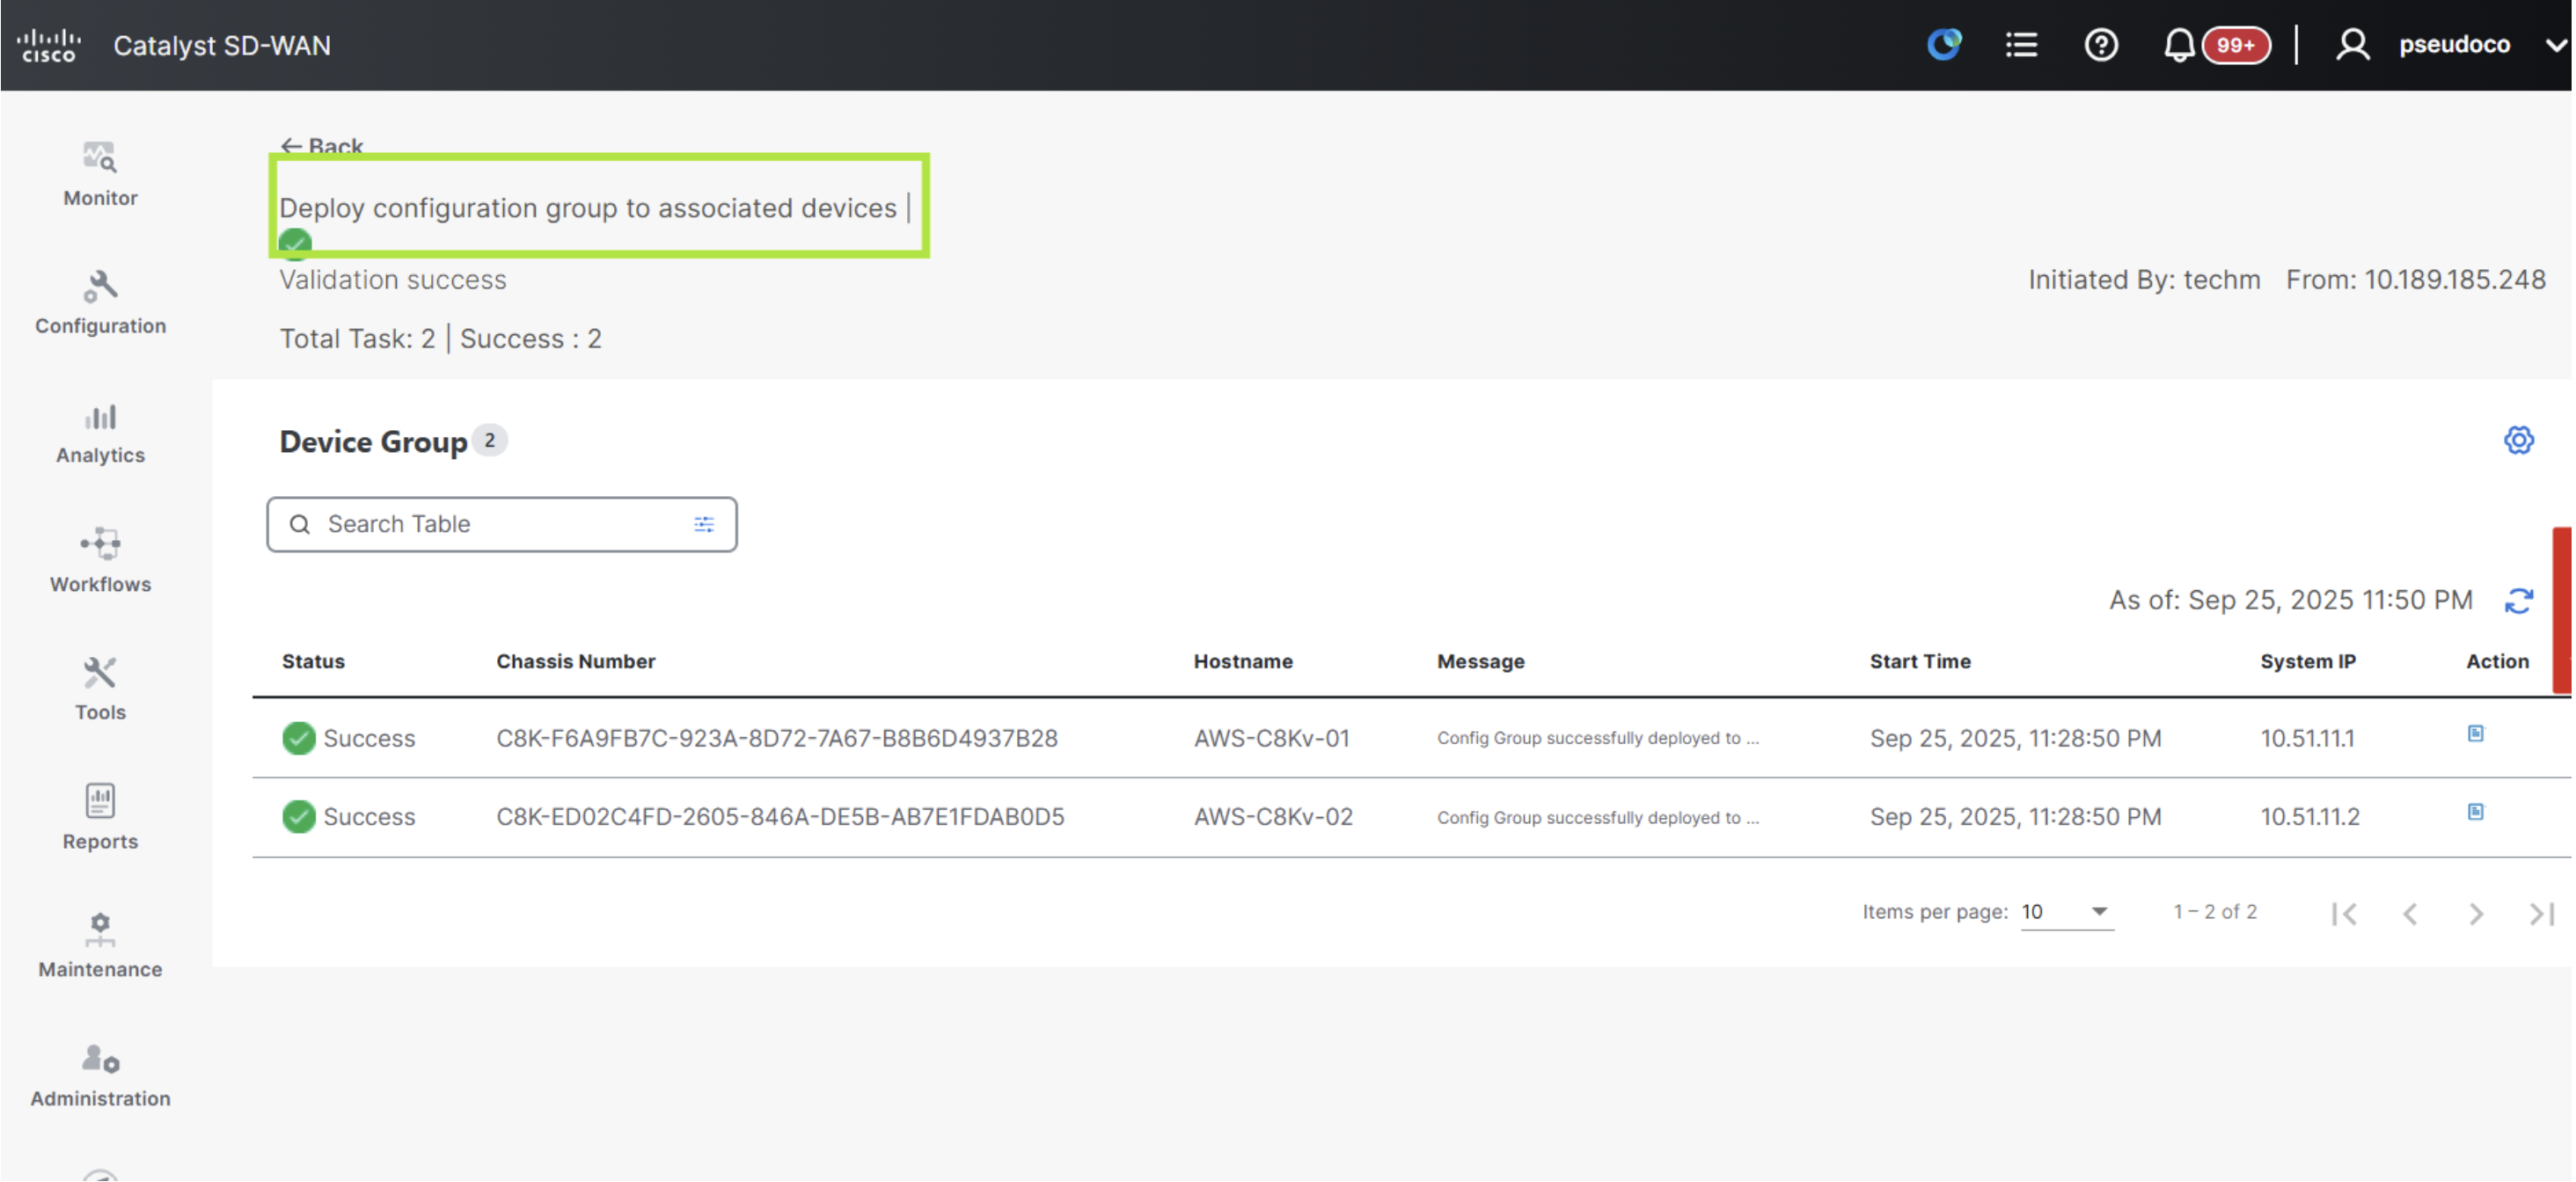Click hostname AWS-C8Kv-02
Screen dimensions: 2576x1182
1272,817
